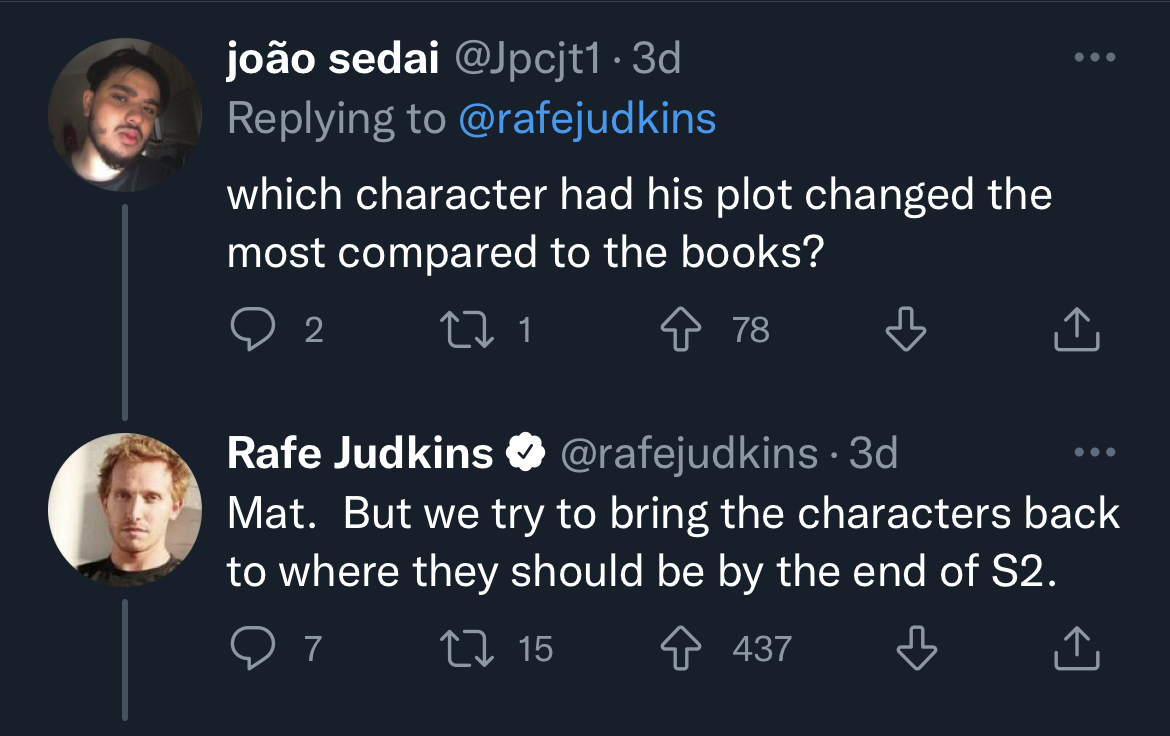Open Rafe Judkins' reply text about Mat
1170x736 pixels.
pyautogui.click(x=672, y=541)
